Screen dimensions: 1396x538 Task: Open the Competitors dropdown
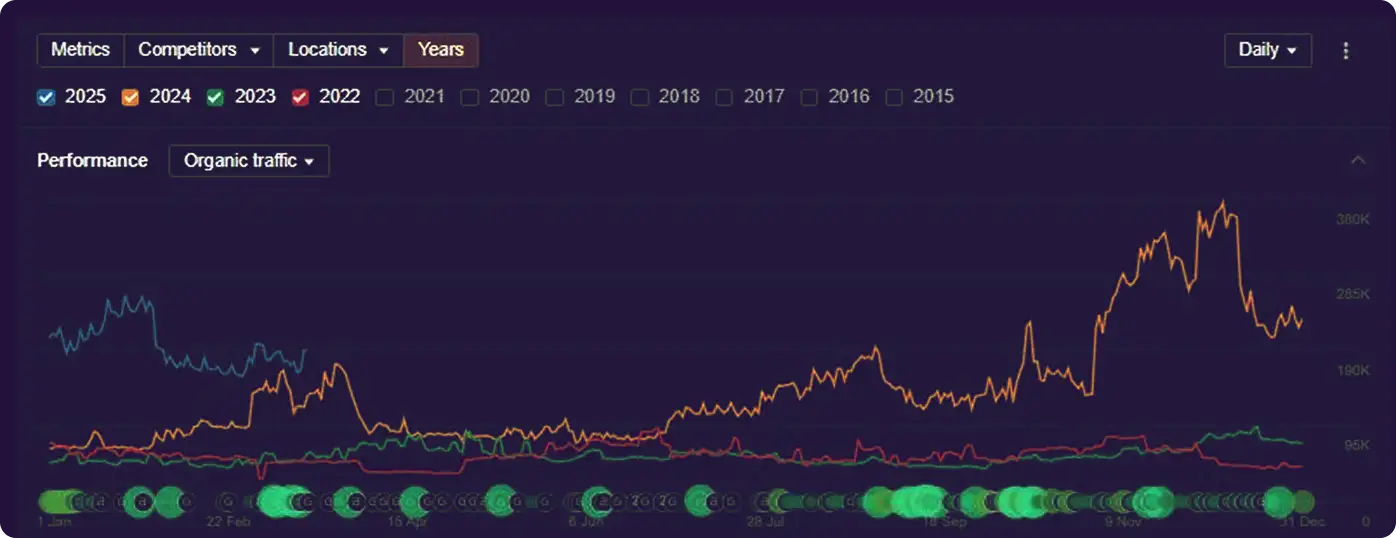[198, 50]
